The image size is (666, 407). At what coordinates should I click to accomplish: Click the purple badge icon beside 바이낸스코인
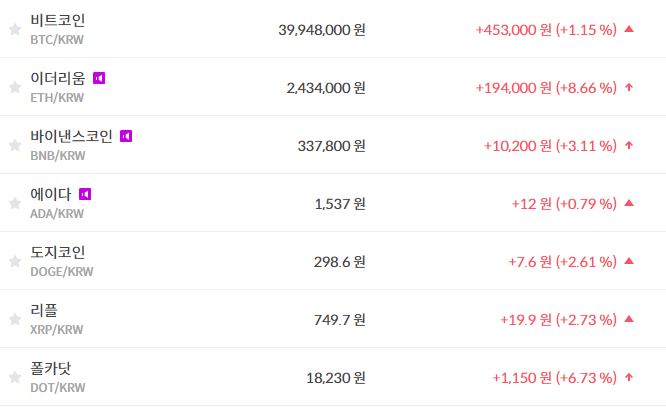pos(126,135)
